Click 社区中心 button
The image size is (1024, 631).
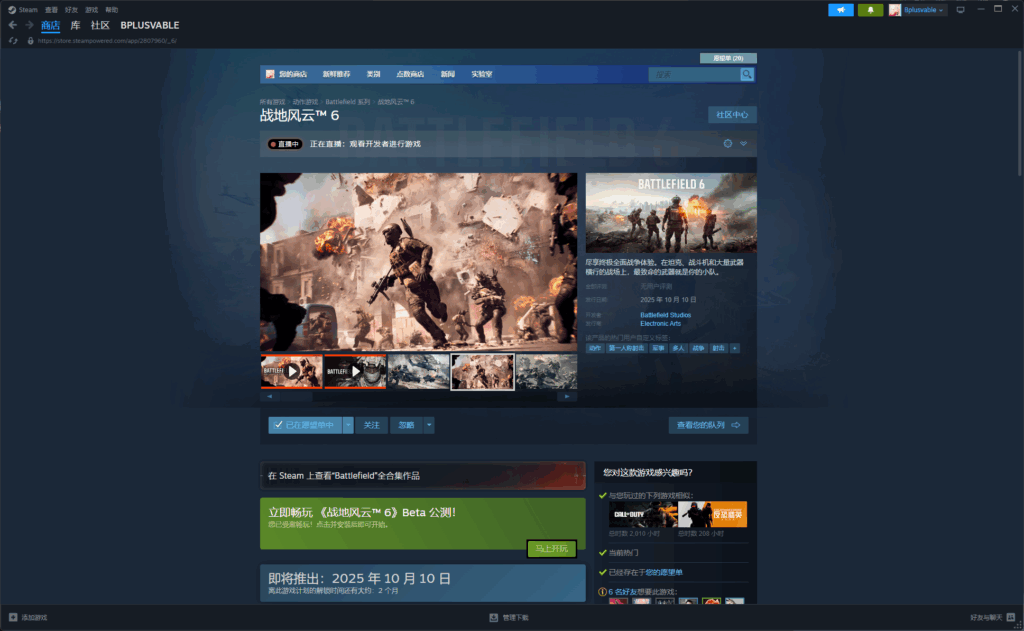click(x=732, y=115)
